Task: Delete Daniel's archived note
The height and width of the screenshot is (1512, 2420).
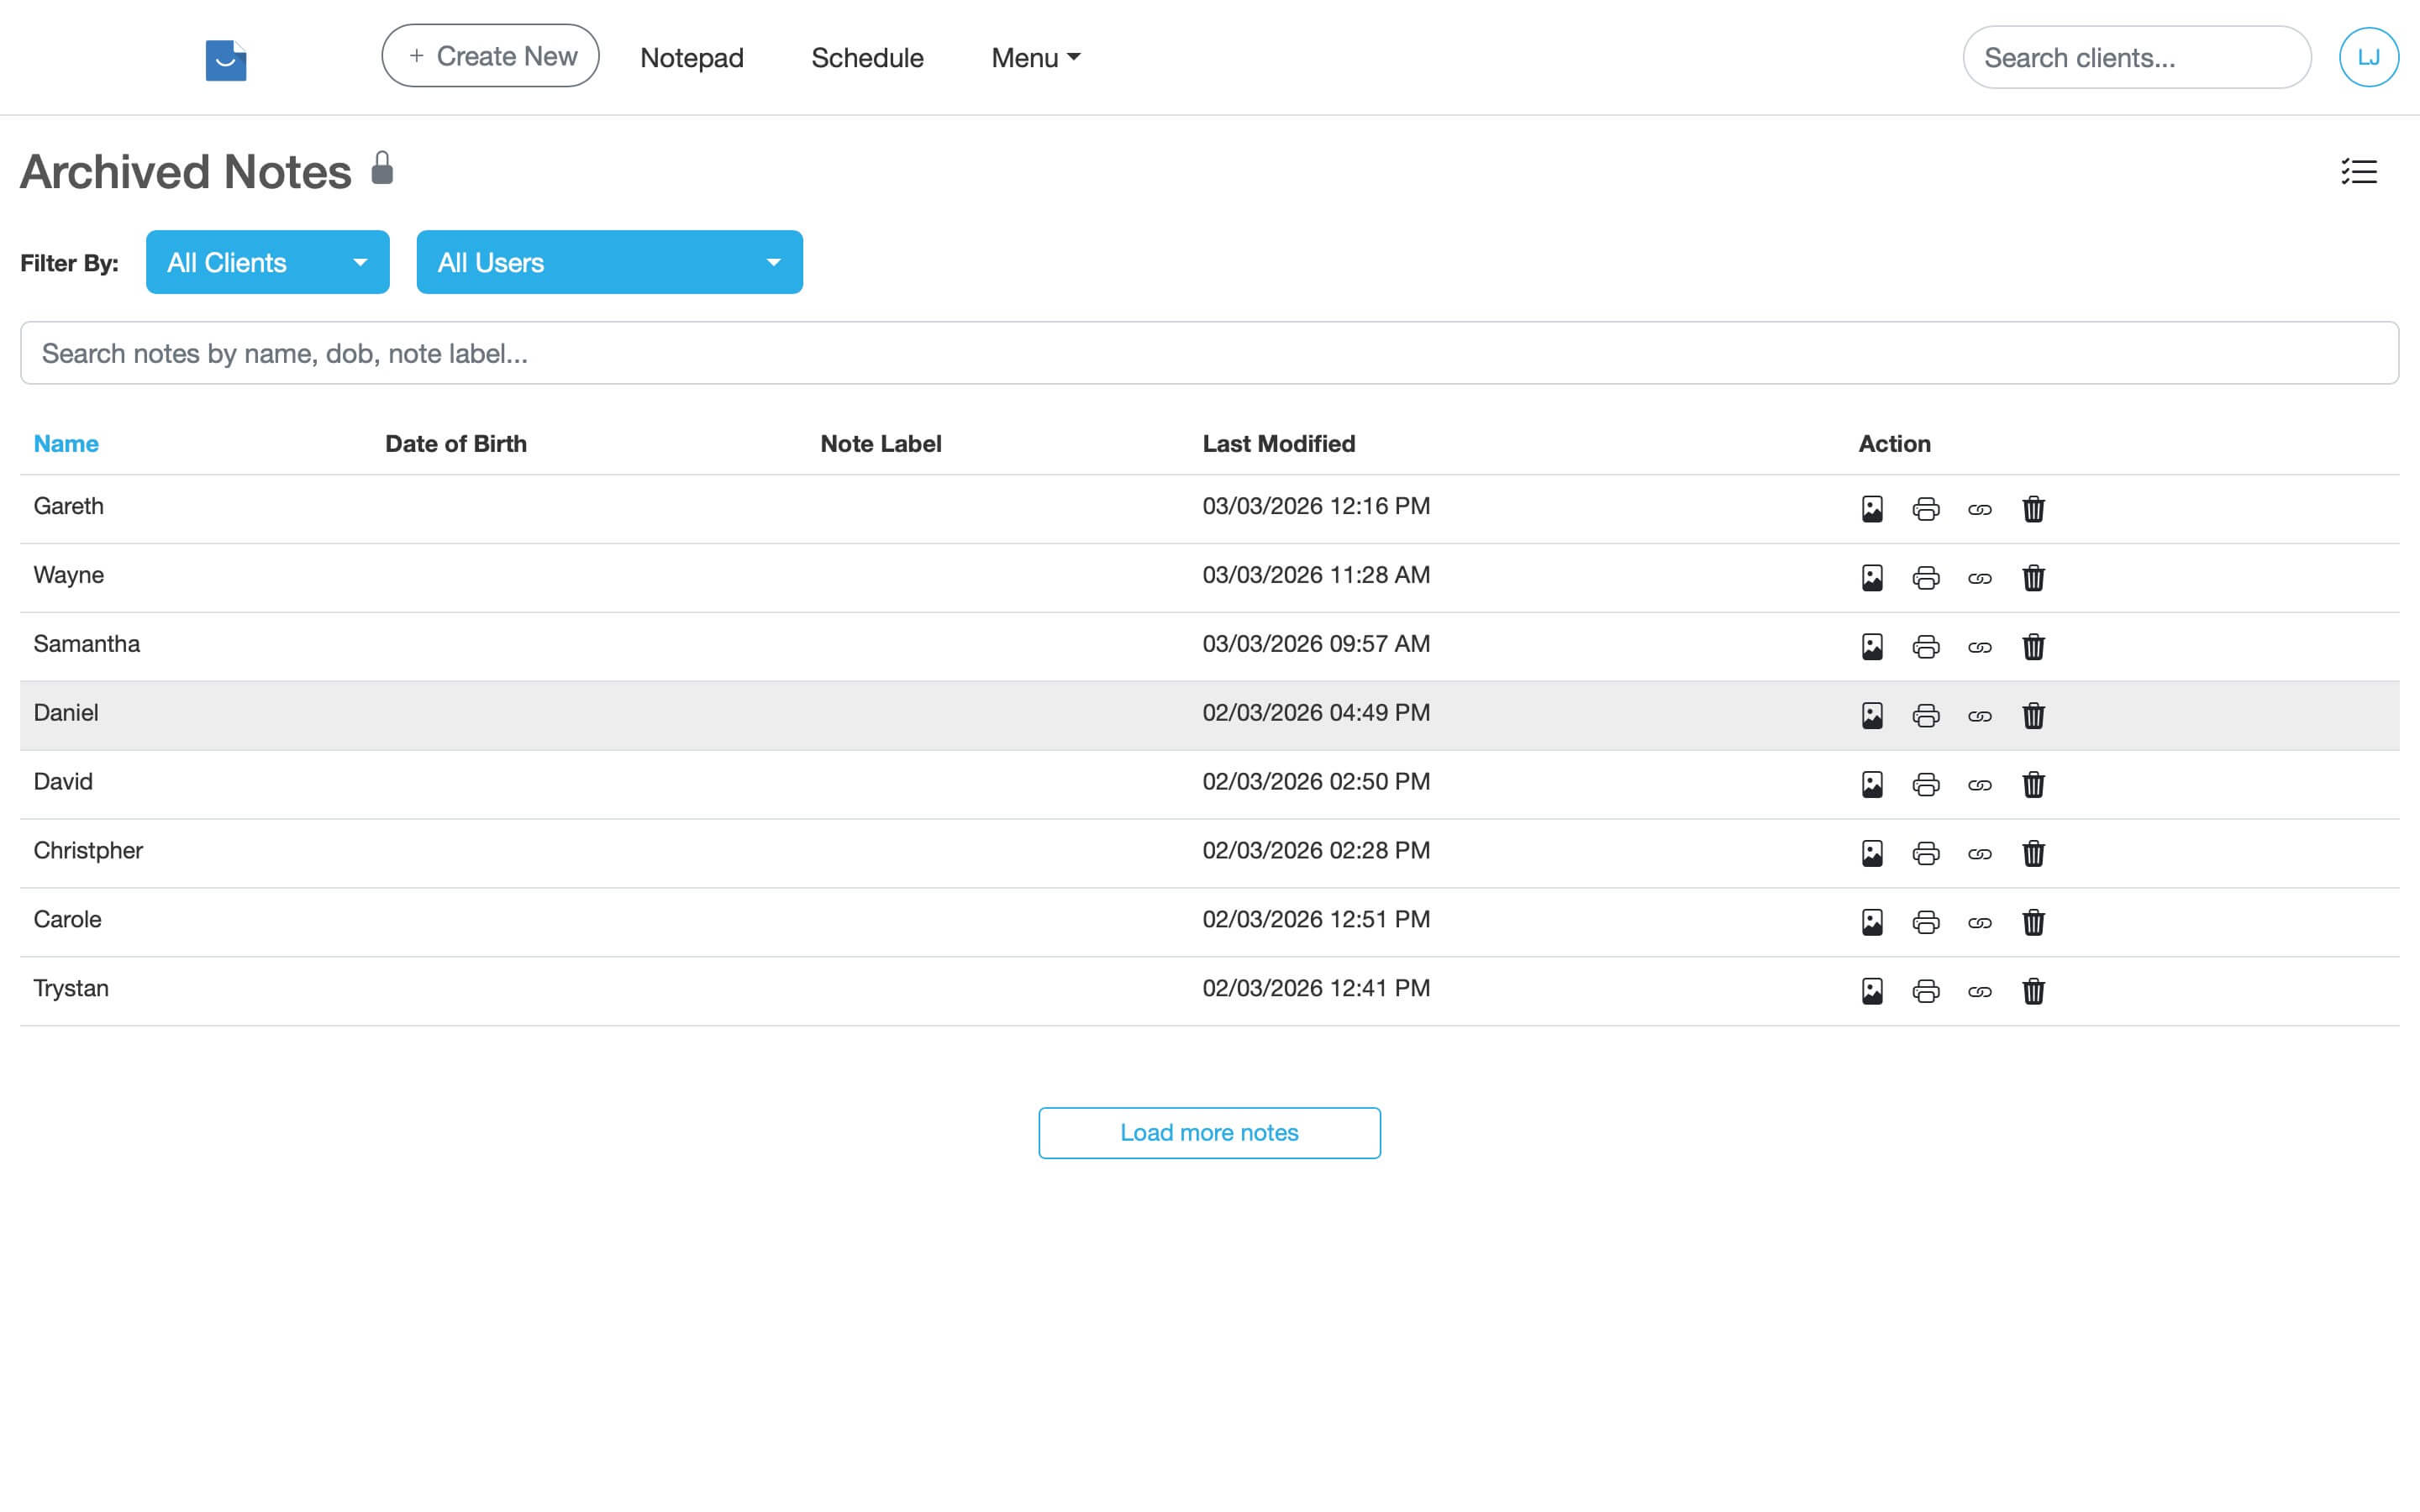Action: (x=2033, y=715)
